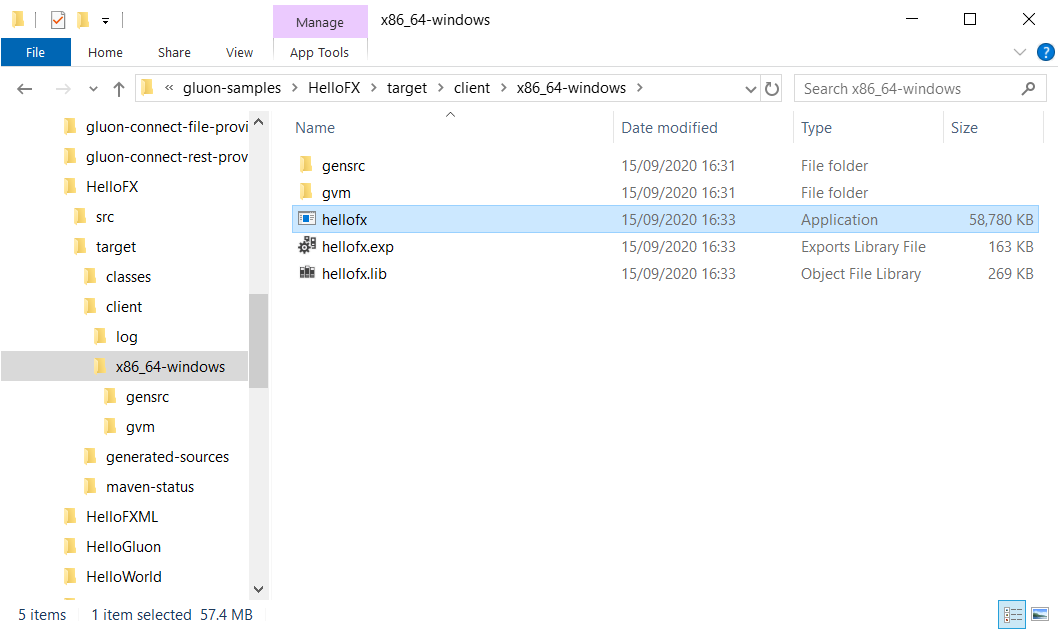The height and width of the screenshot is (629, 1058).
Task: Expand the arrow after gluon-samples breadcrumb
Action: [295, 88]
